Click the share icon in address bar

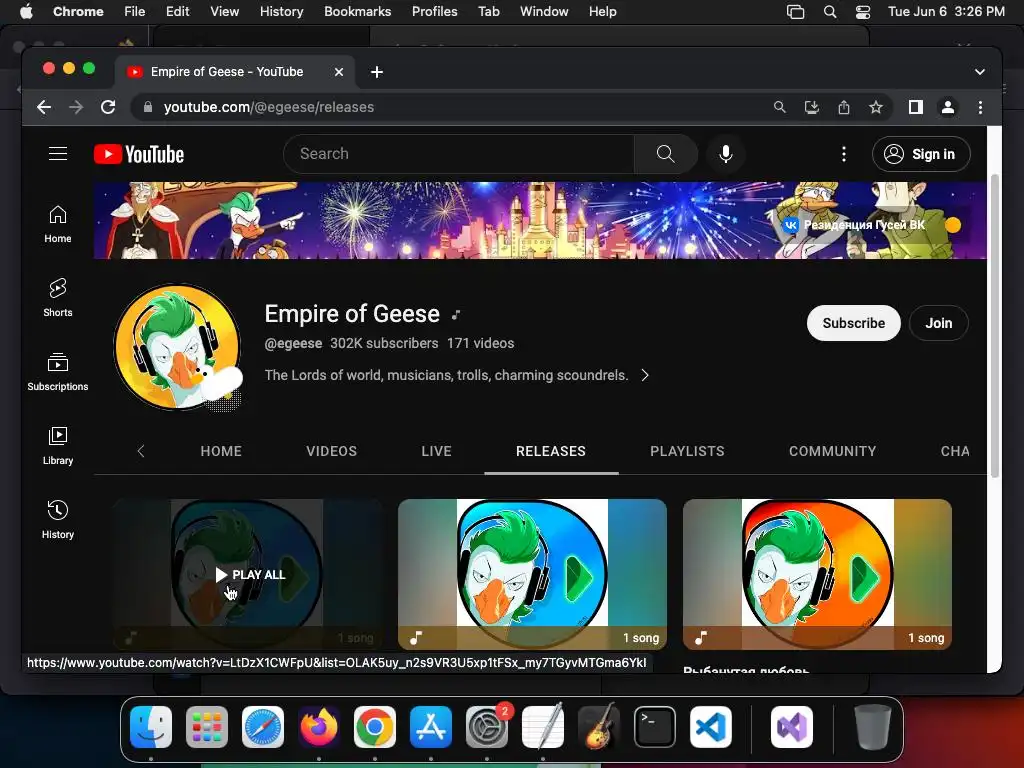tap(844, 107)
